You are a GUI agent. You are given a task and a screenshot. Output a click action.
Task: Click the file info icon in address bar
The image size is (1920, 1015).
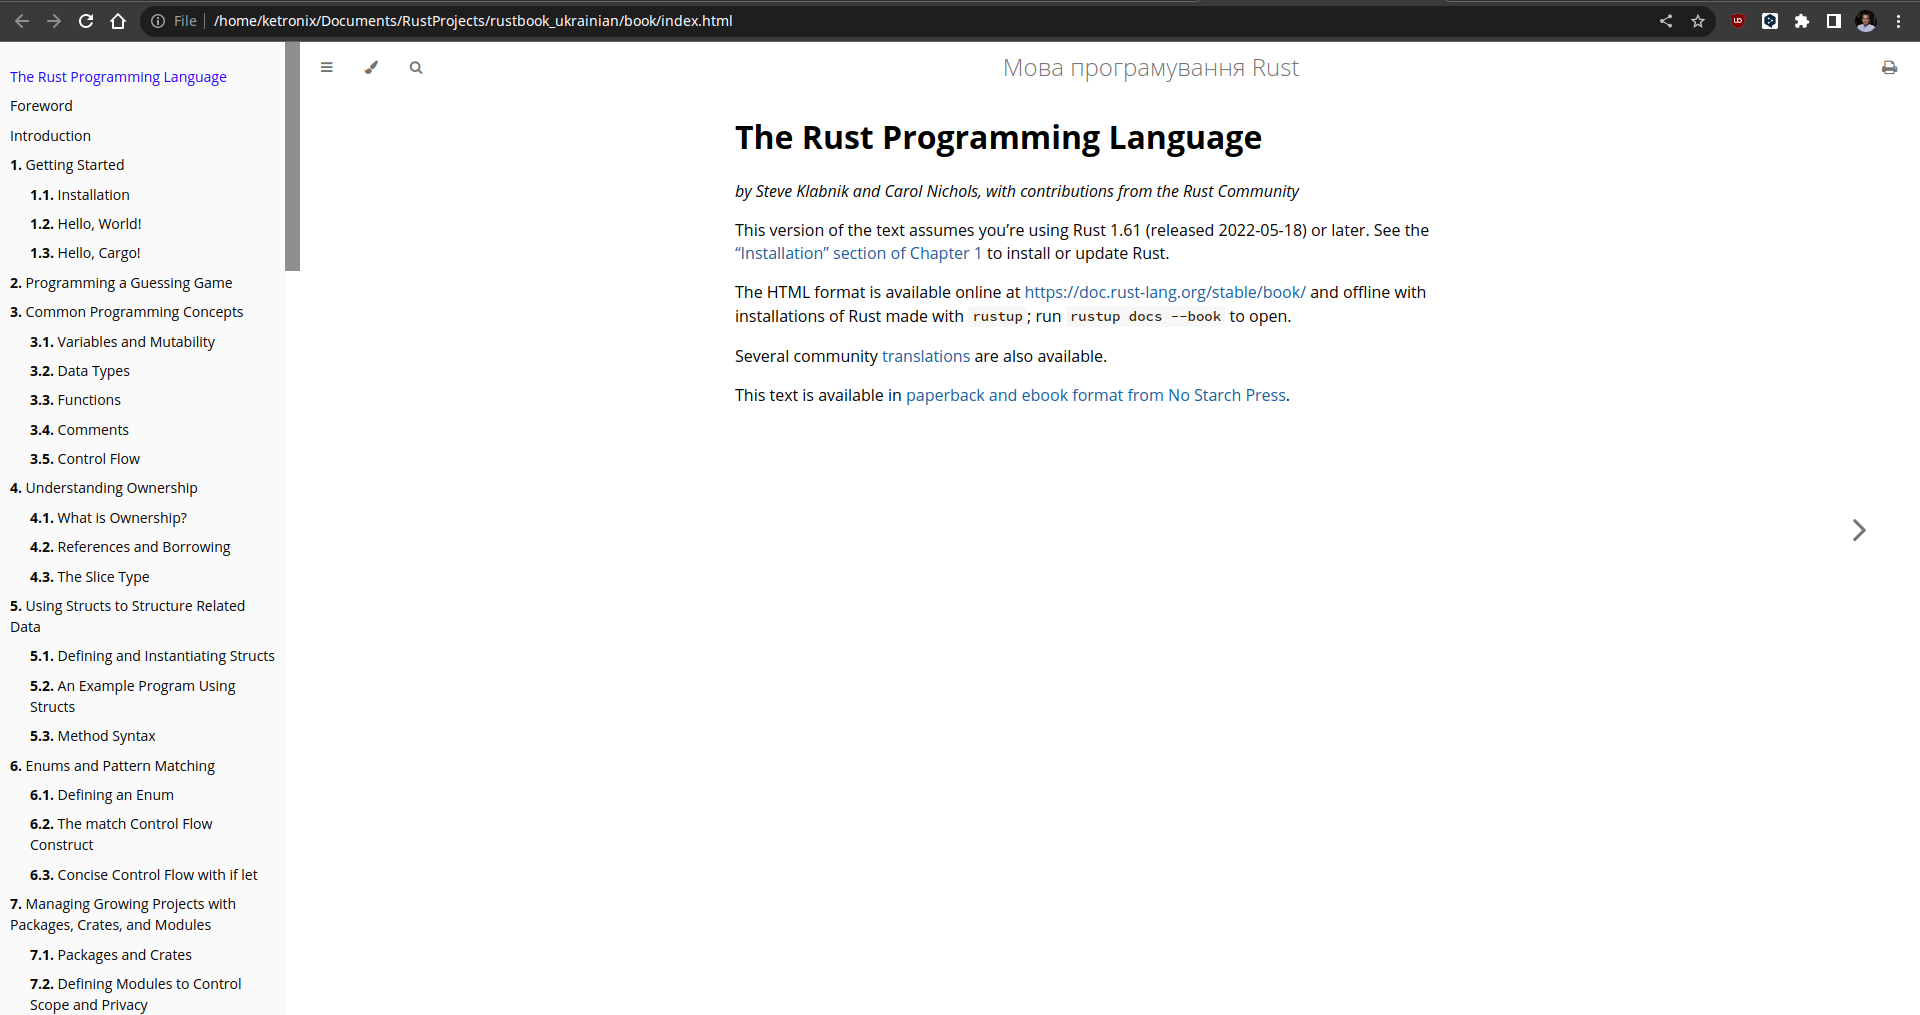point(158,21)
